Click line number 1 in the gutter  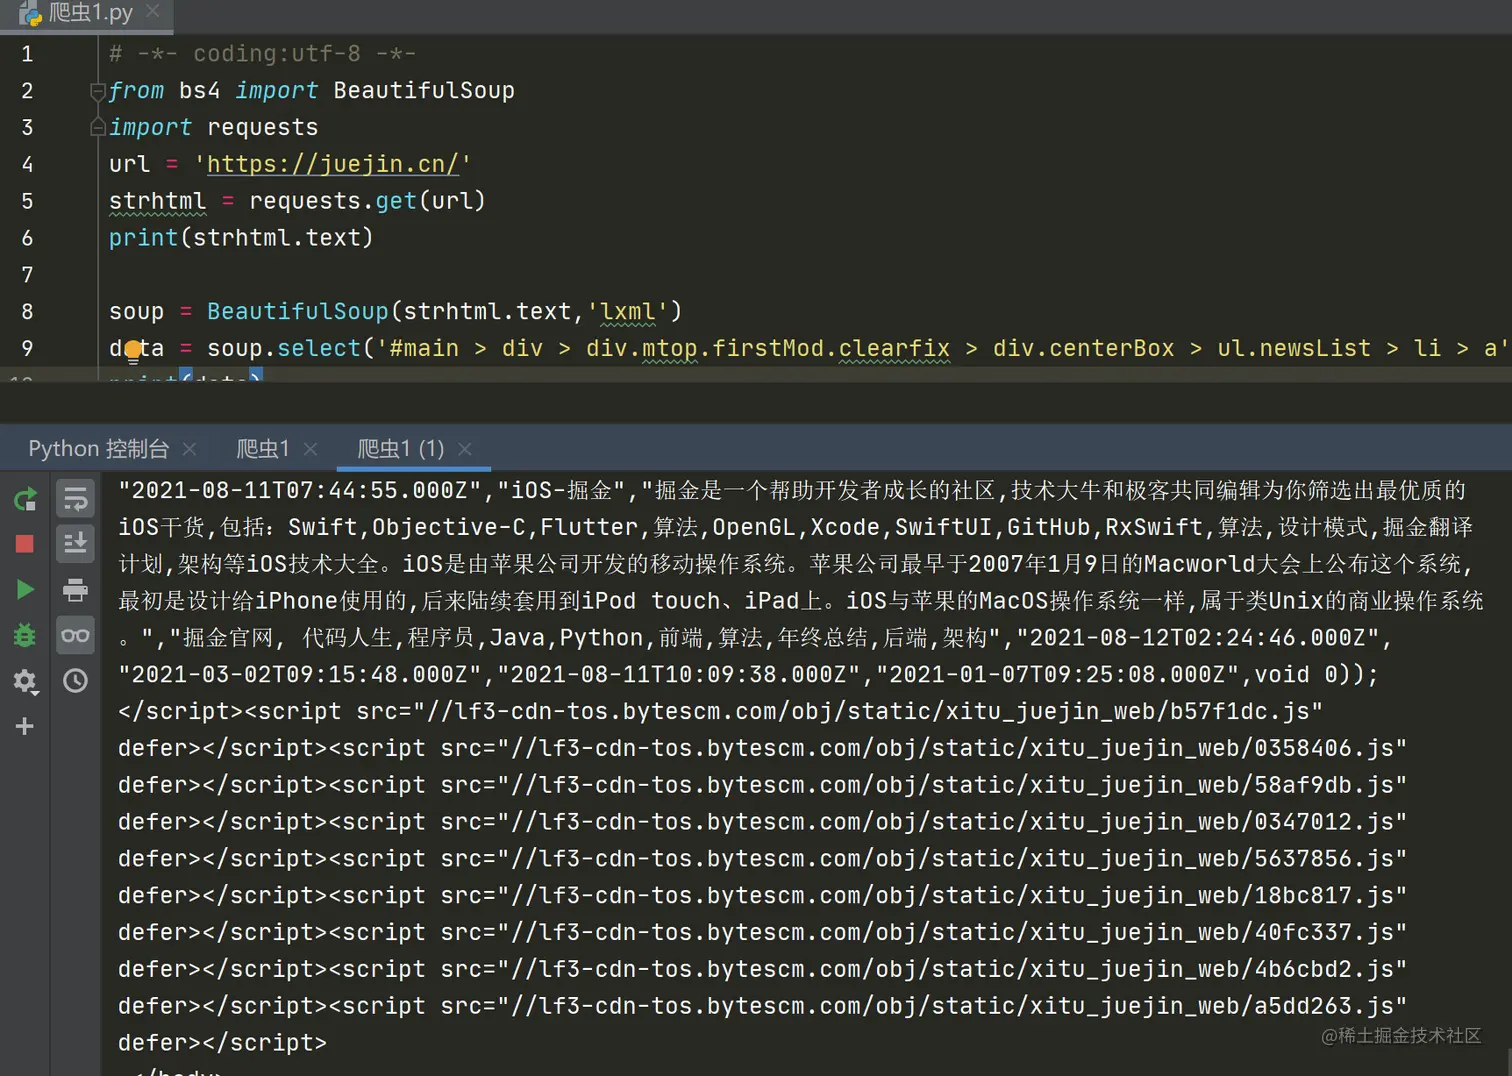(27, 54)
